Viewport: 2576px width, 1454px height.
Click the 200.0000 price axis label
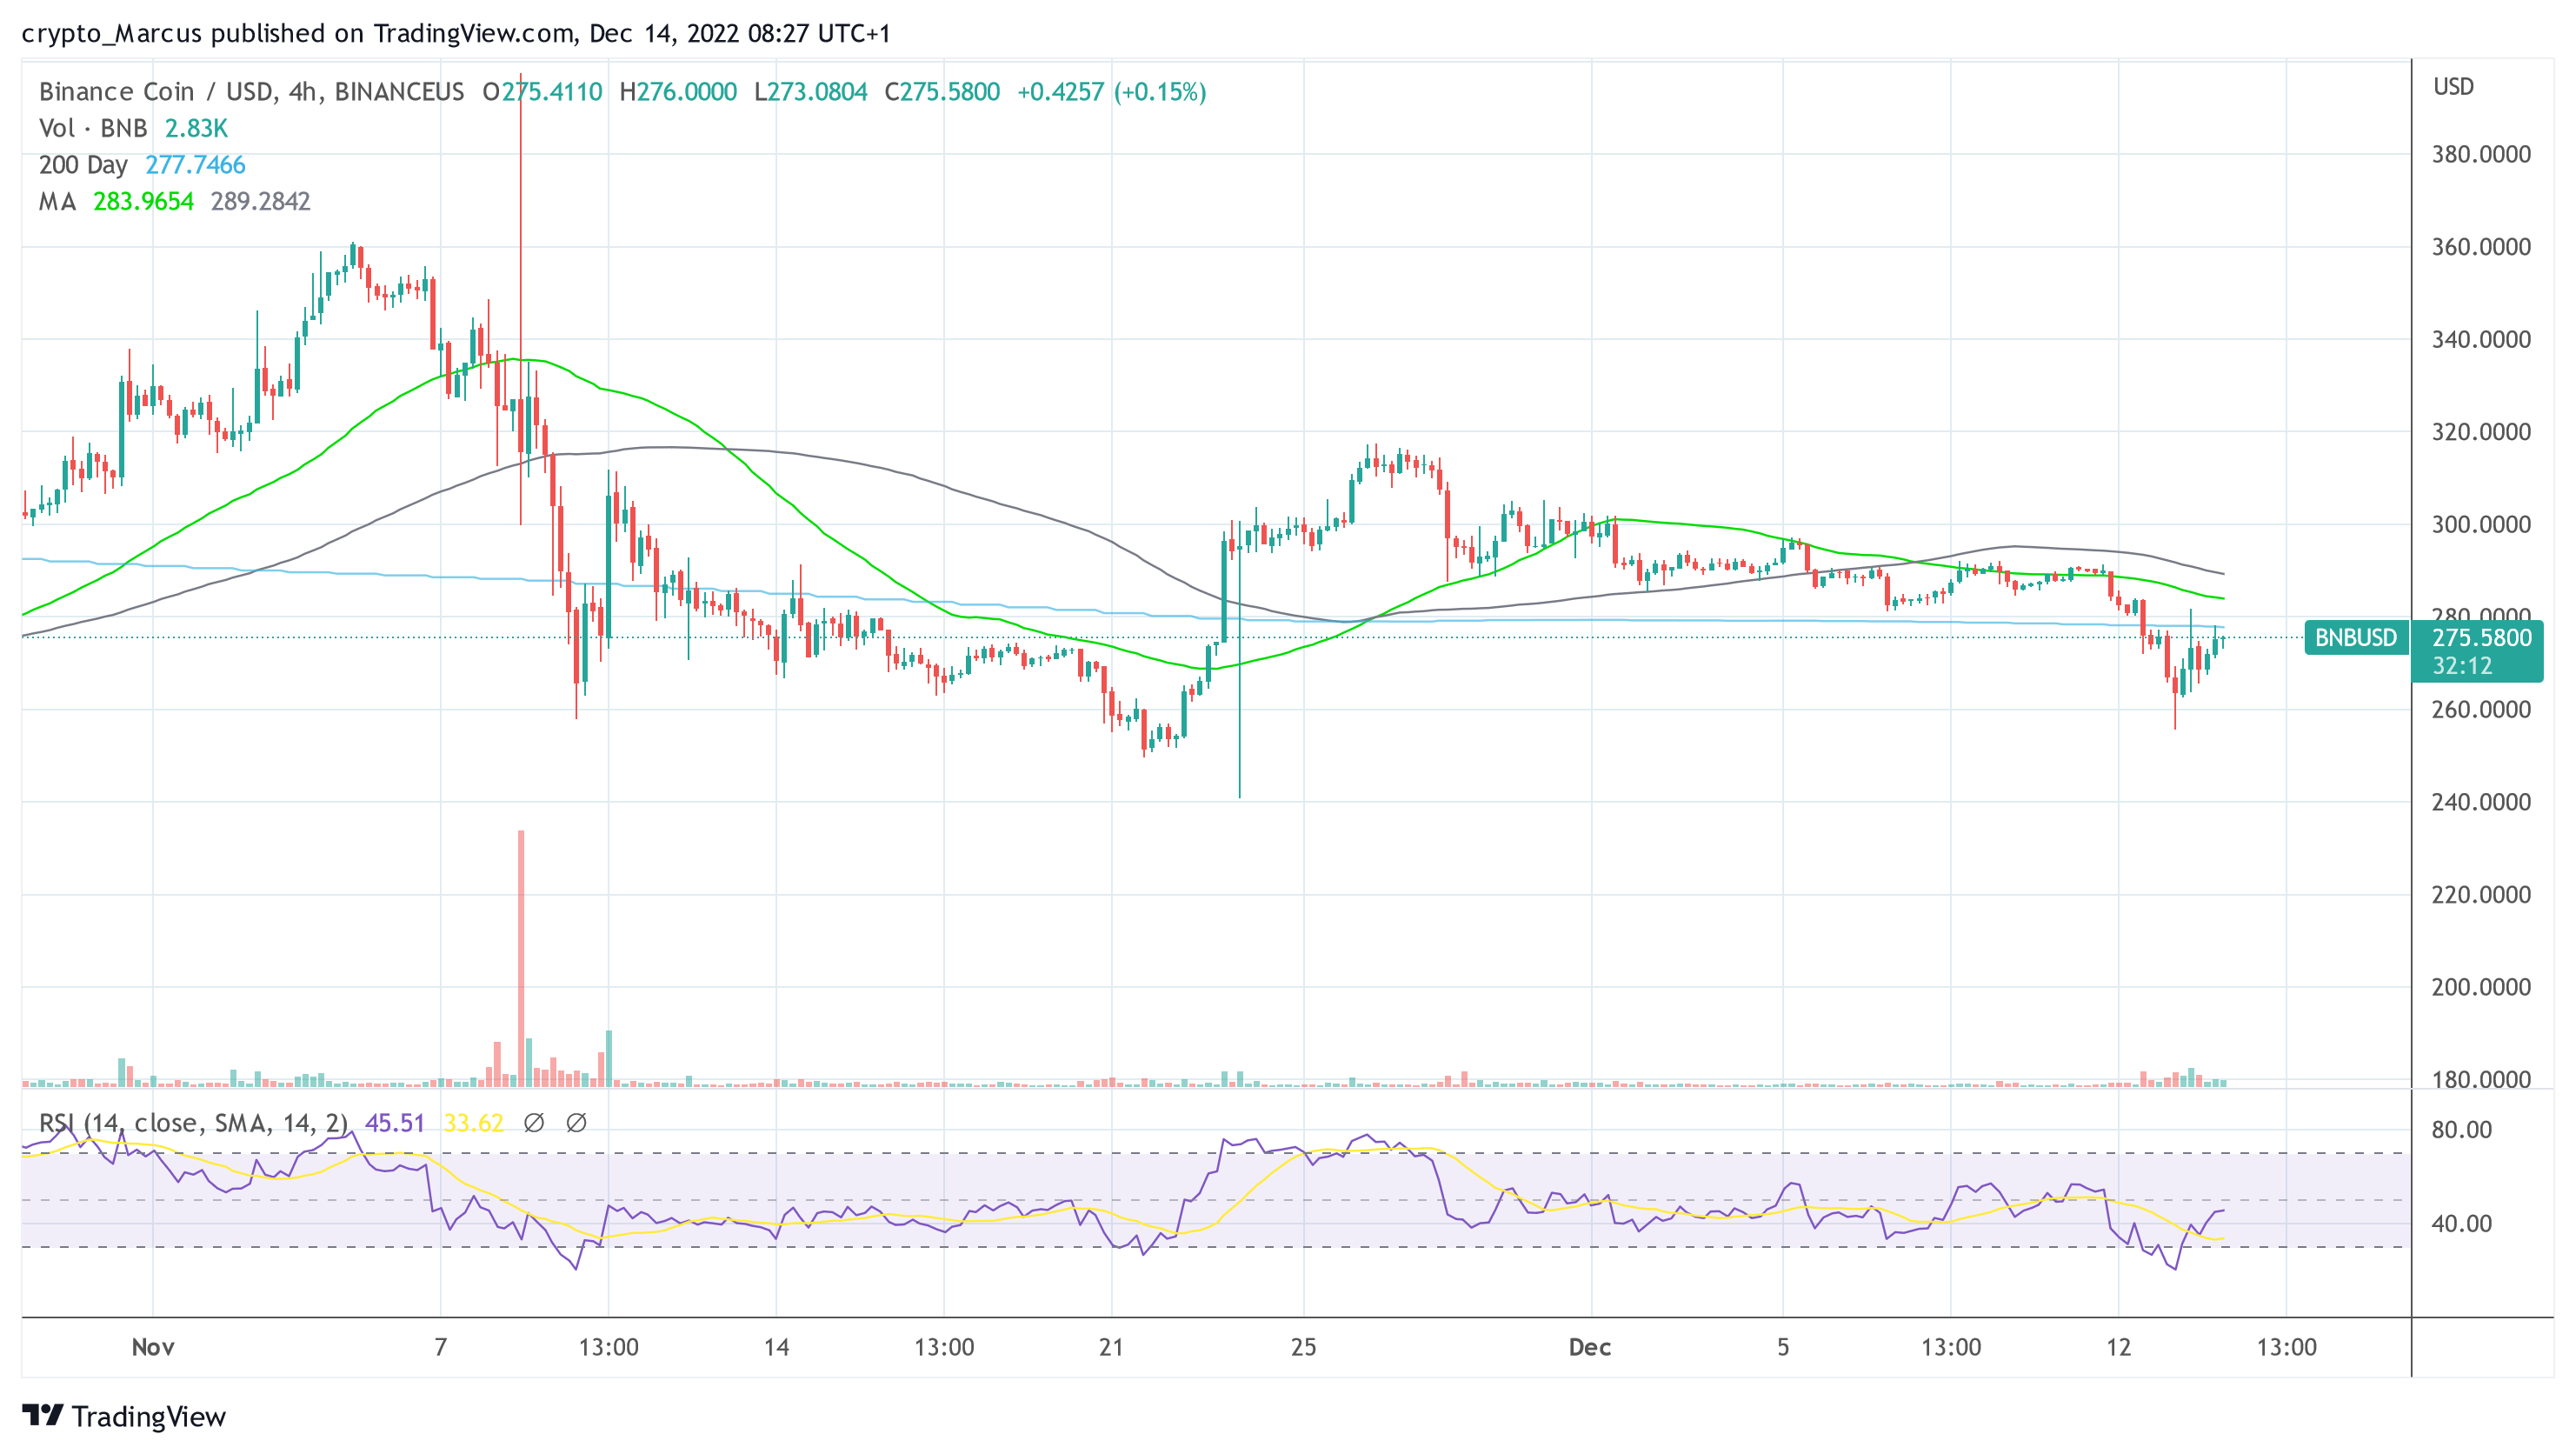pos(2481,987)
